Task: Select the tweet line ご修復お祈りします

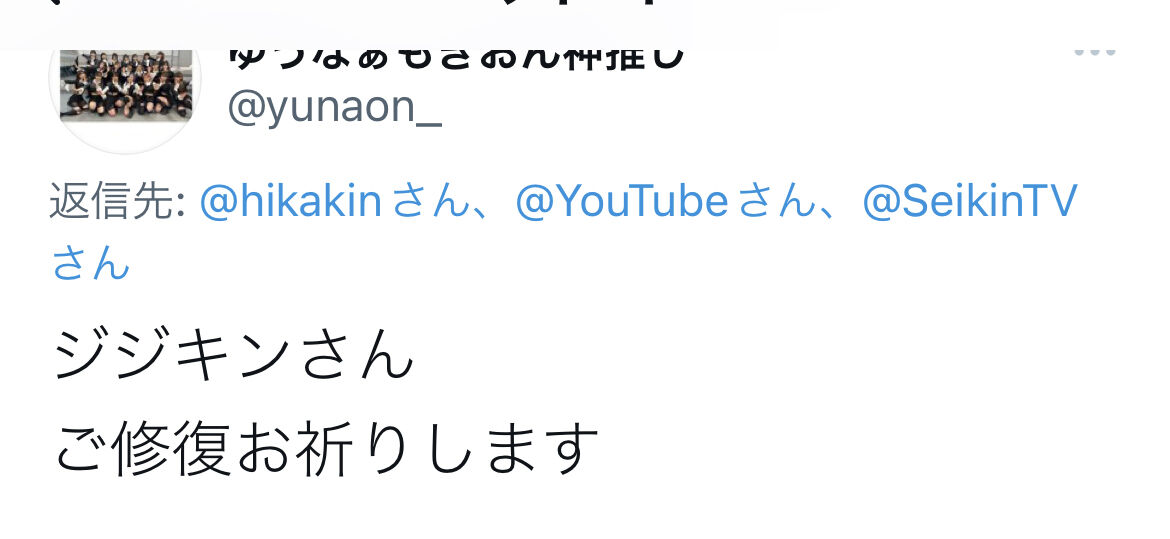Action: tap(326, 449)
